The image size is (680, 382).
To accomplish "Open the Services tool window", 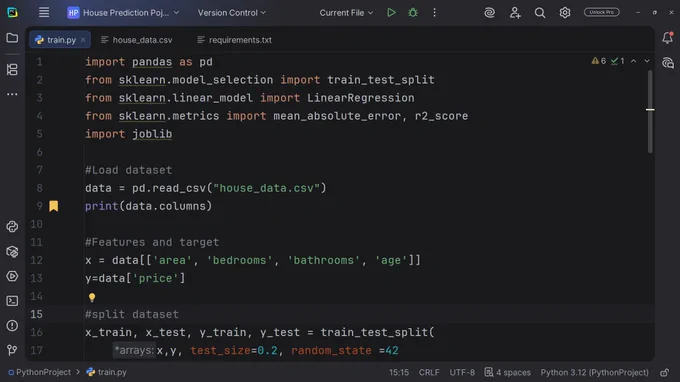I will point(12,276).
